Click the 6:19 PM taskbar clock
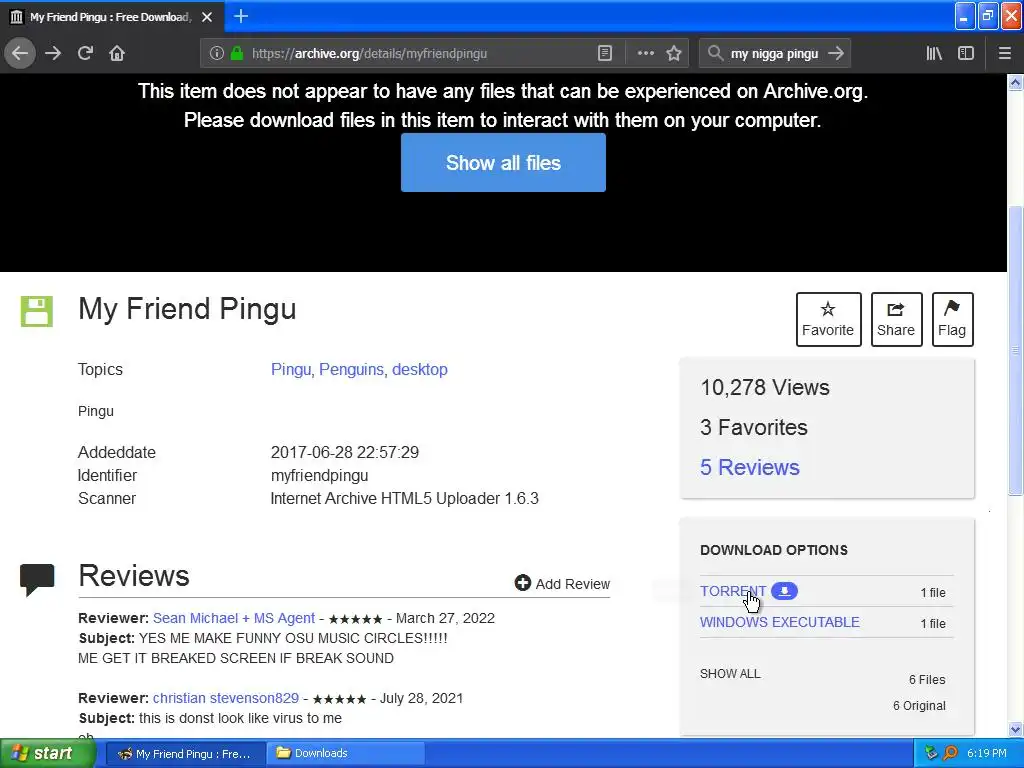Screen dimensions: 1024x768 [x=987, y=753]
